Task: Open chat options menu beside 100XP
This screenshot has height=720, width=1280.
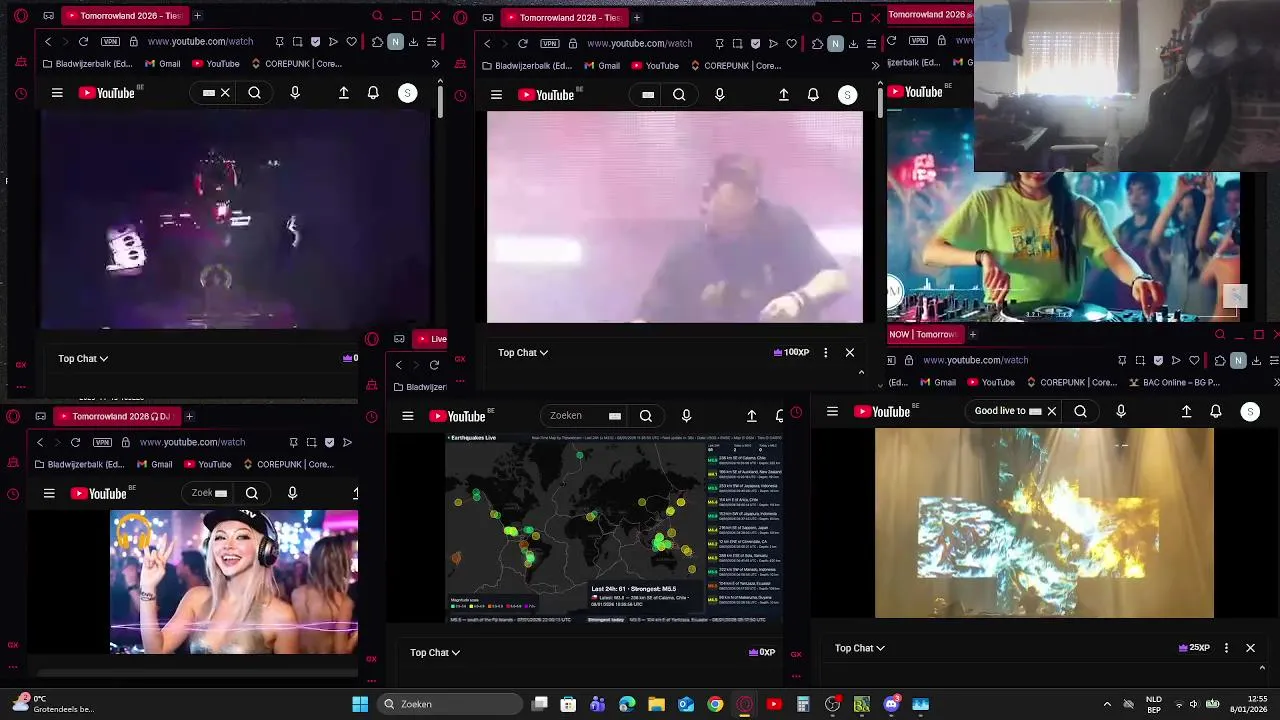Action: (x=825, y=352)
